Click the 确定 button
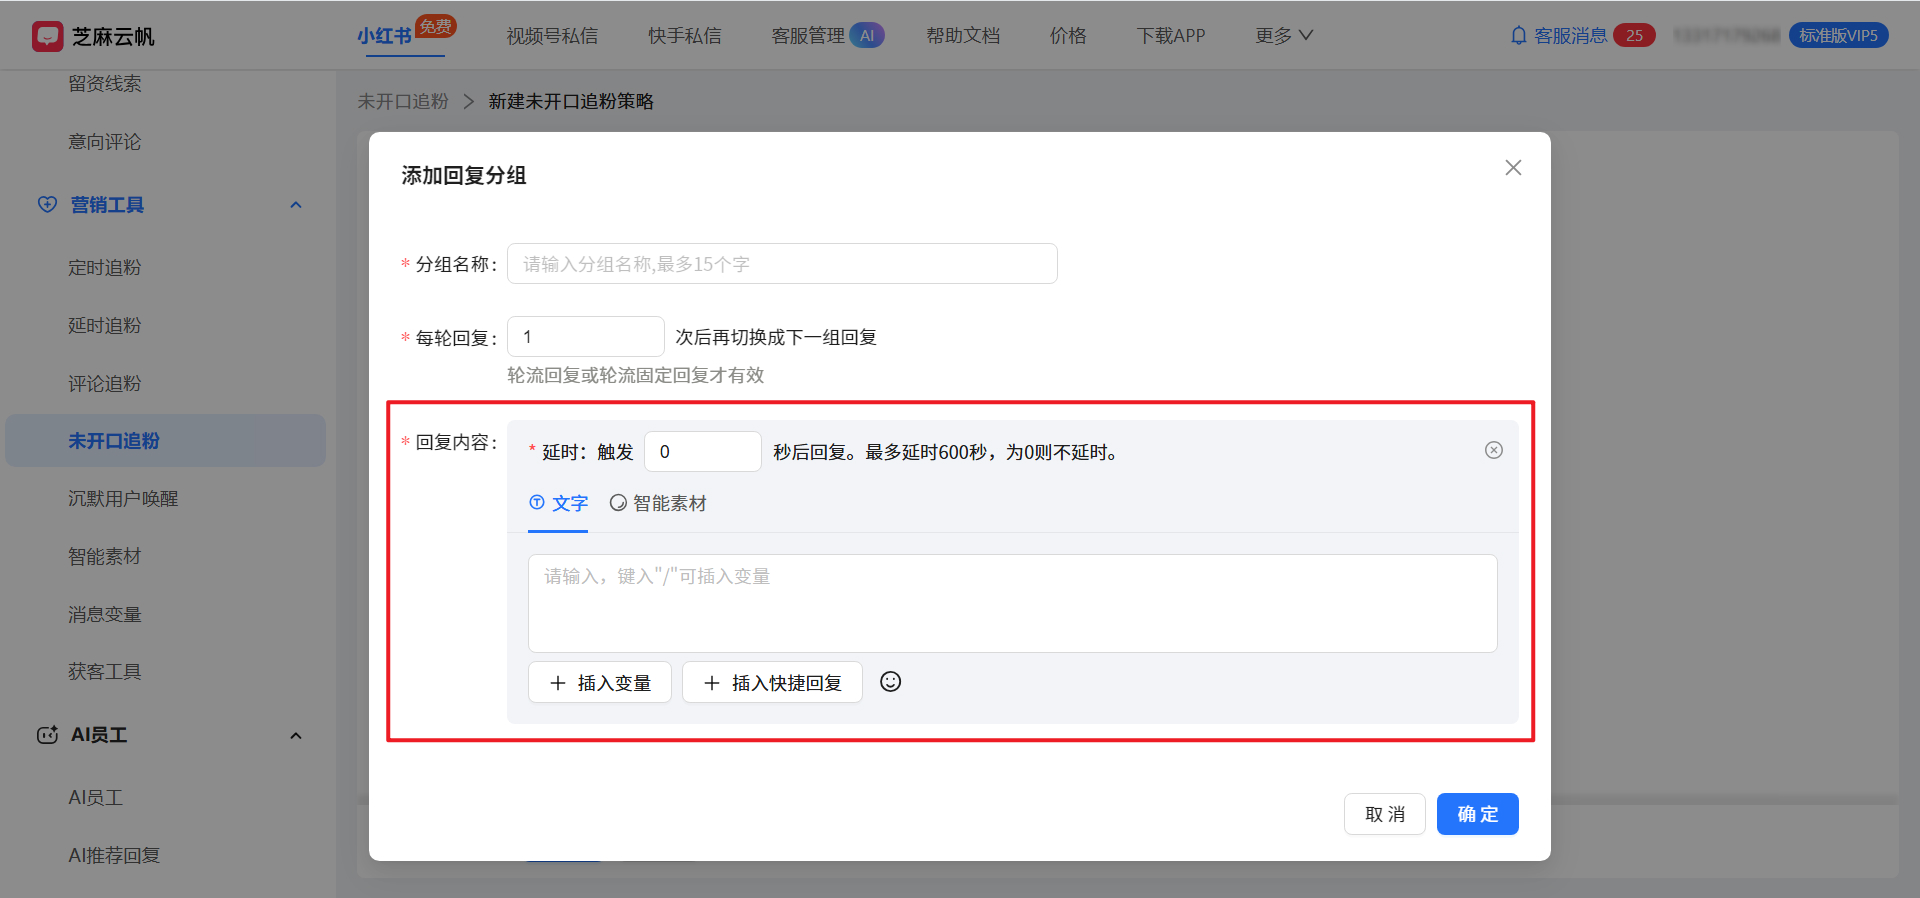This screenshot has height=898, width=1920. tap(1477, 814)
